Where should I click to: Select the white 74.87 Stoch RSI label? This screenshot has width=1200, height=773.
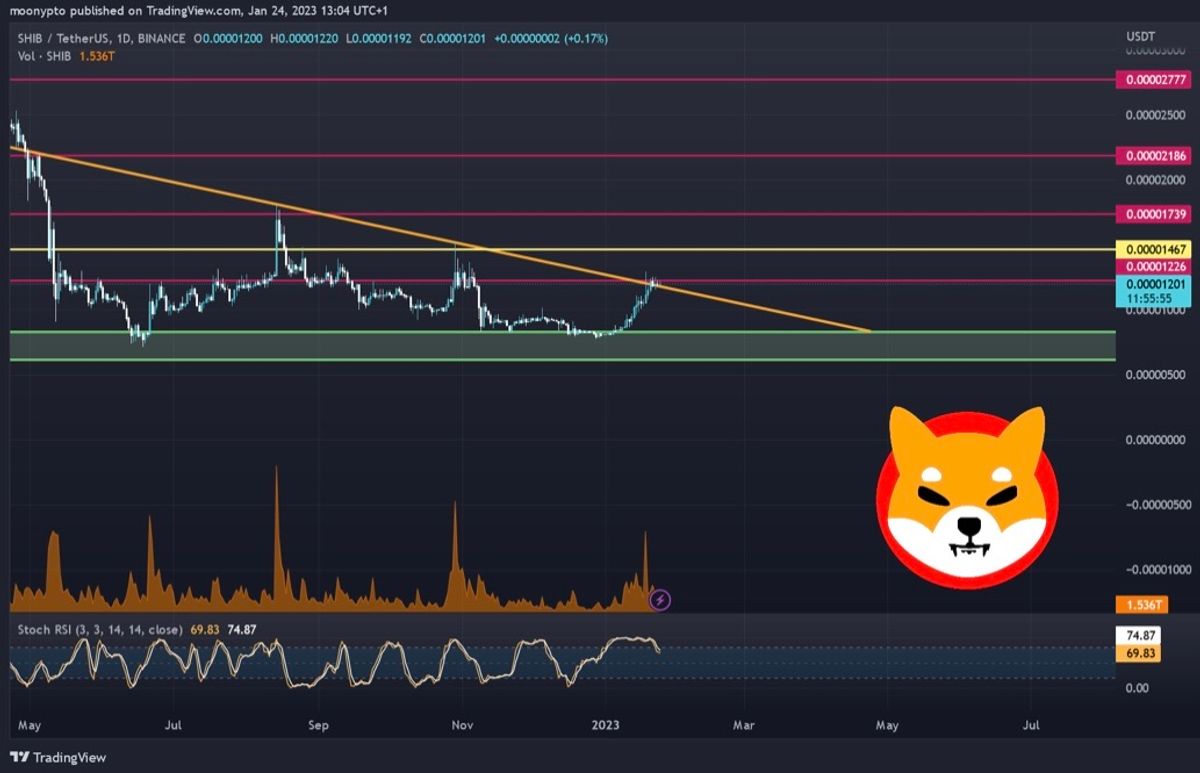1141,635
